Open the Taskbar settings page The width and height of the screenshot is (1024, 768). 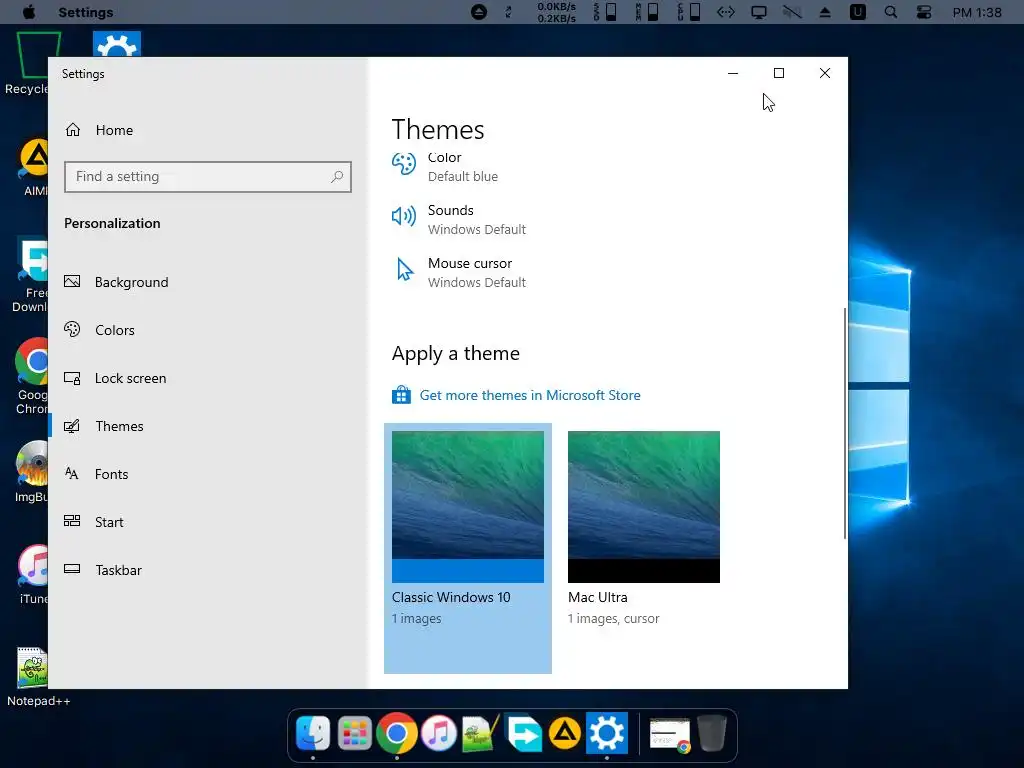pos(118,570)
